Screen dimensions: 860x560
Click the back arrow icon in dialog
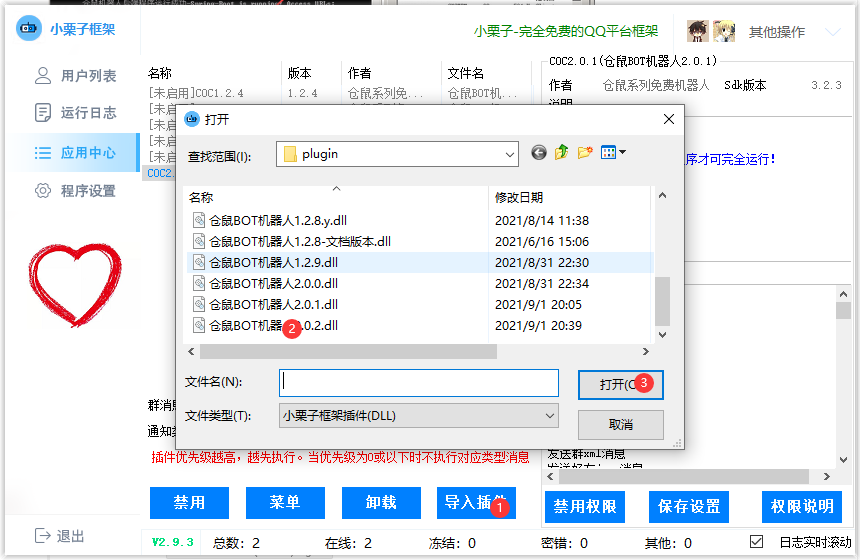pos(539,152)
